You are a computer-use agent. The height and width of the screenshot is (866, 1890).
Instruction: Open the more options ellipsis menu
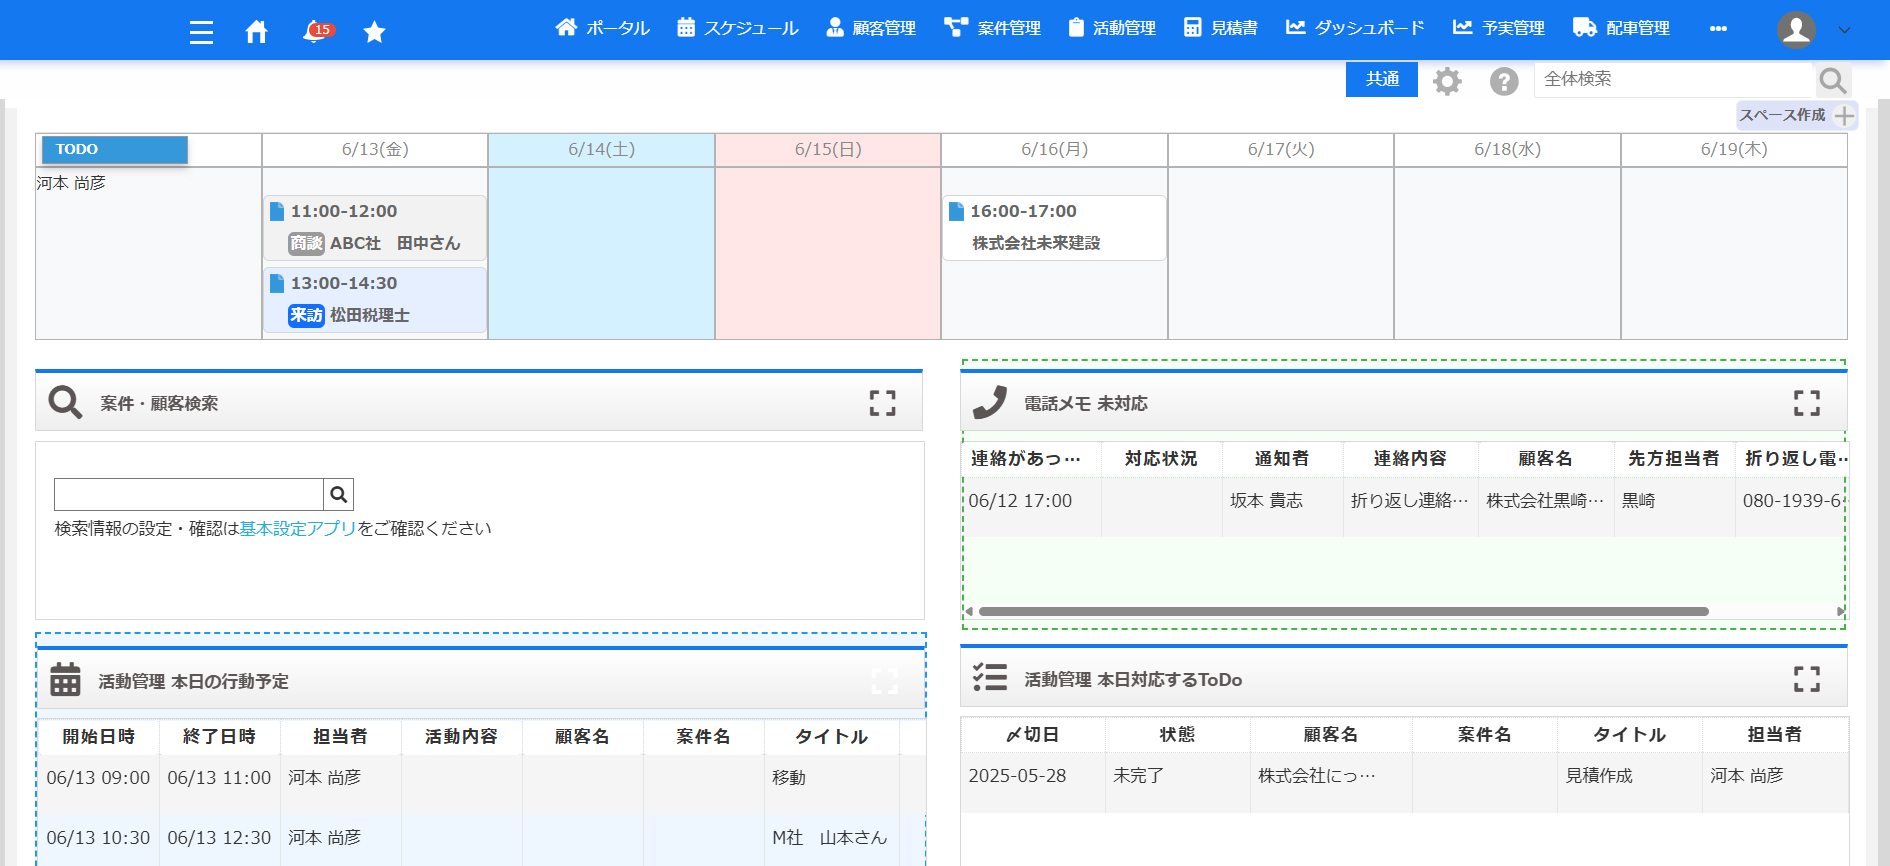point(1718,28)
